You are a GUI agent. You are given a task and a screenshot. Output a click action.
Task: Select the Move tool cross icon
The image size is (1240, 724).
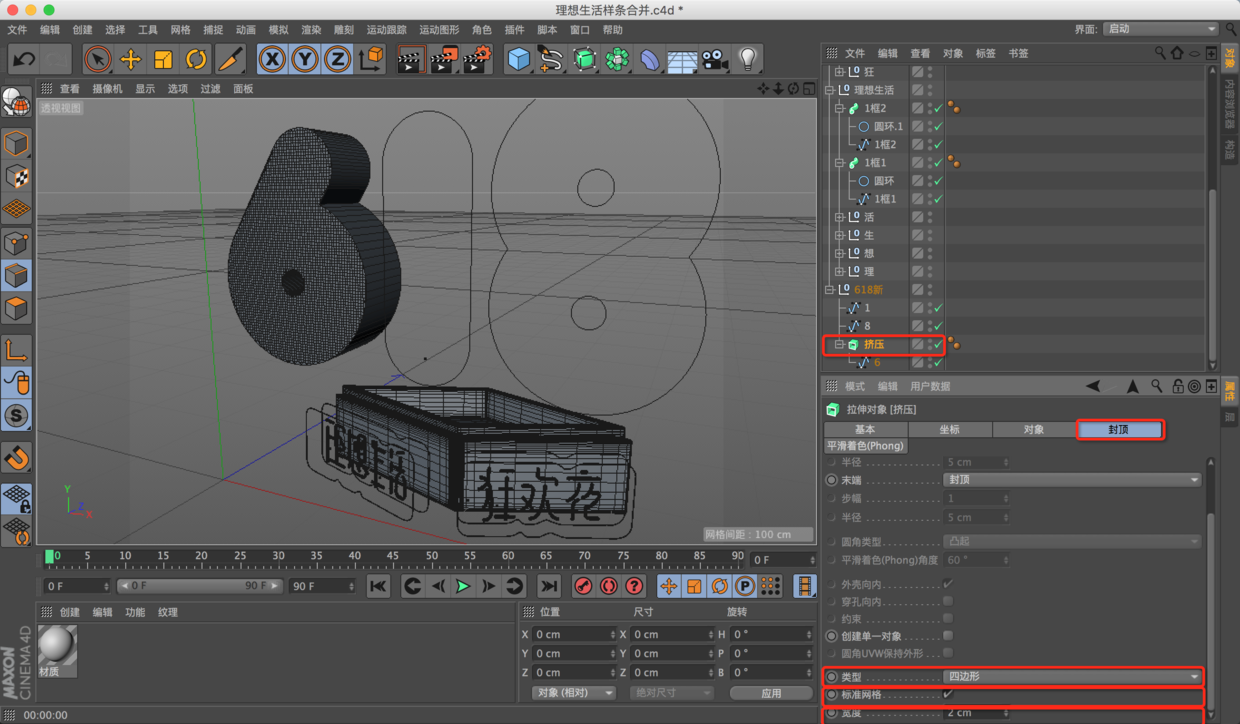tap(130, 59)
